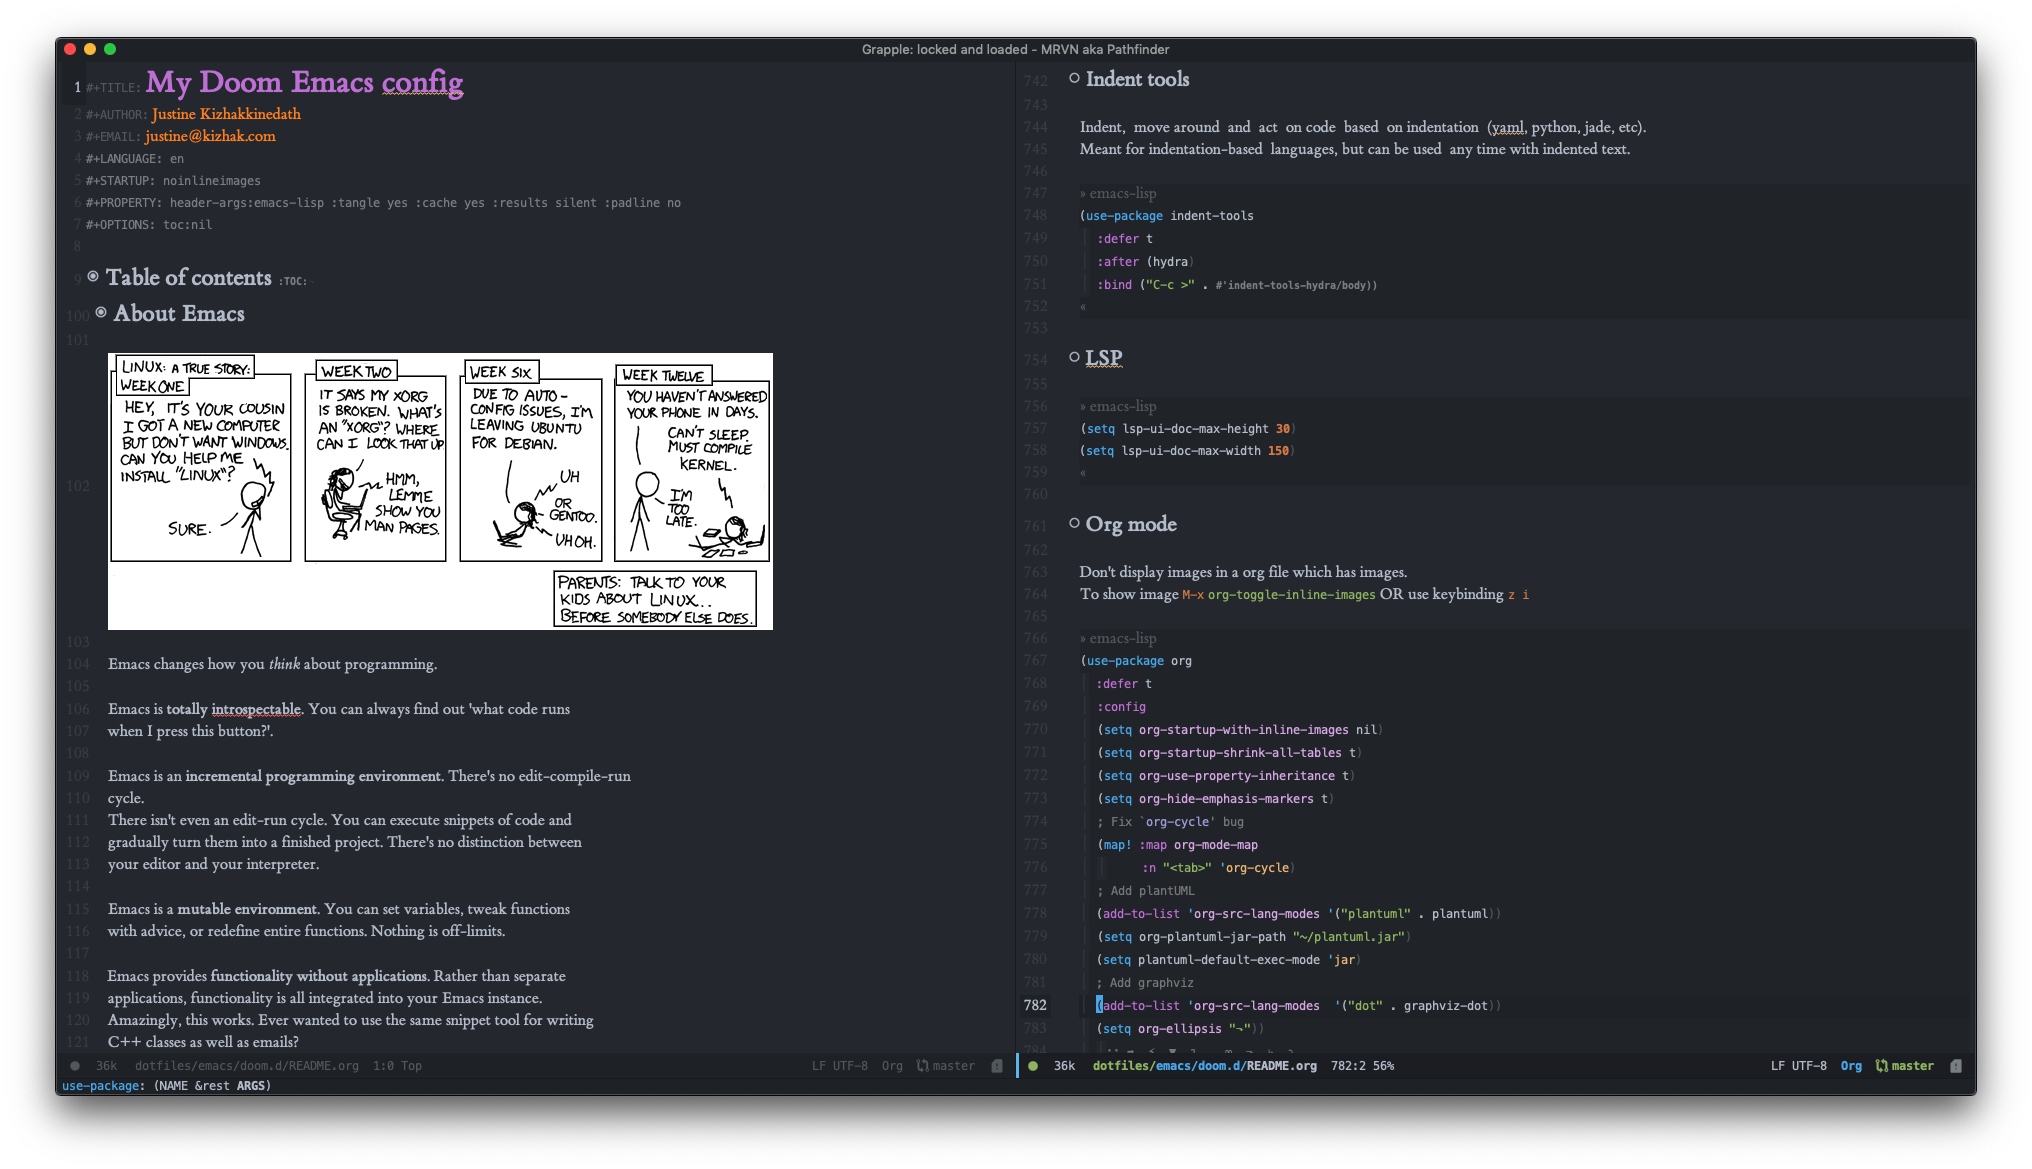The width and height of the screenshot is (2032, 1169).
Task: Click the git branch icon in left modeline
Action: pyautogui.click(x=922, y=1066)
